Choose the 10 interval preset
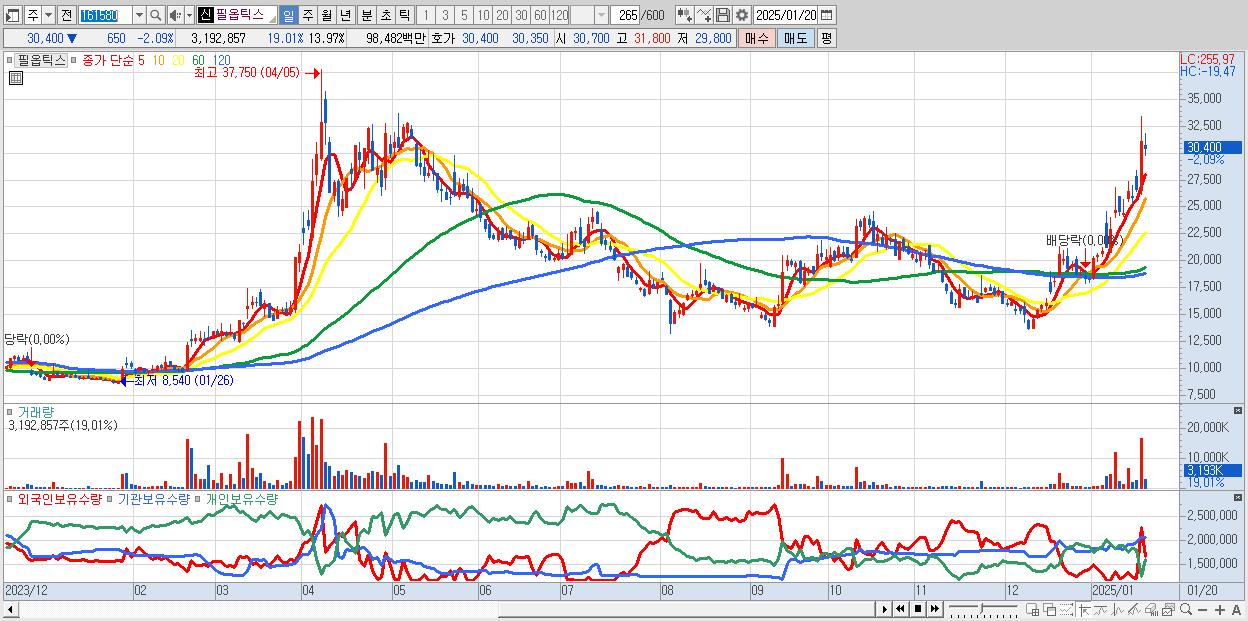Image resolution: width=1248 pixels, height=621 pixels. pos(483,15)
